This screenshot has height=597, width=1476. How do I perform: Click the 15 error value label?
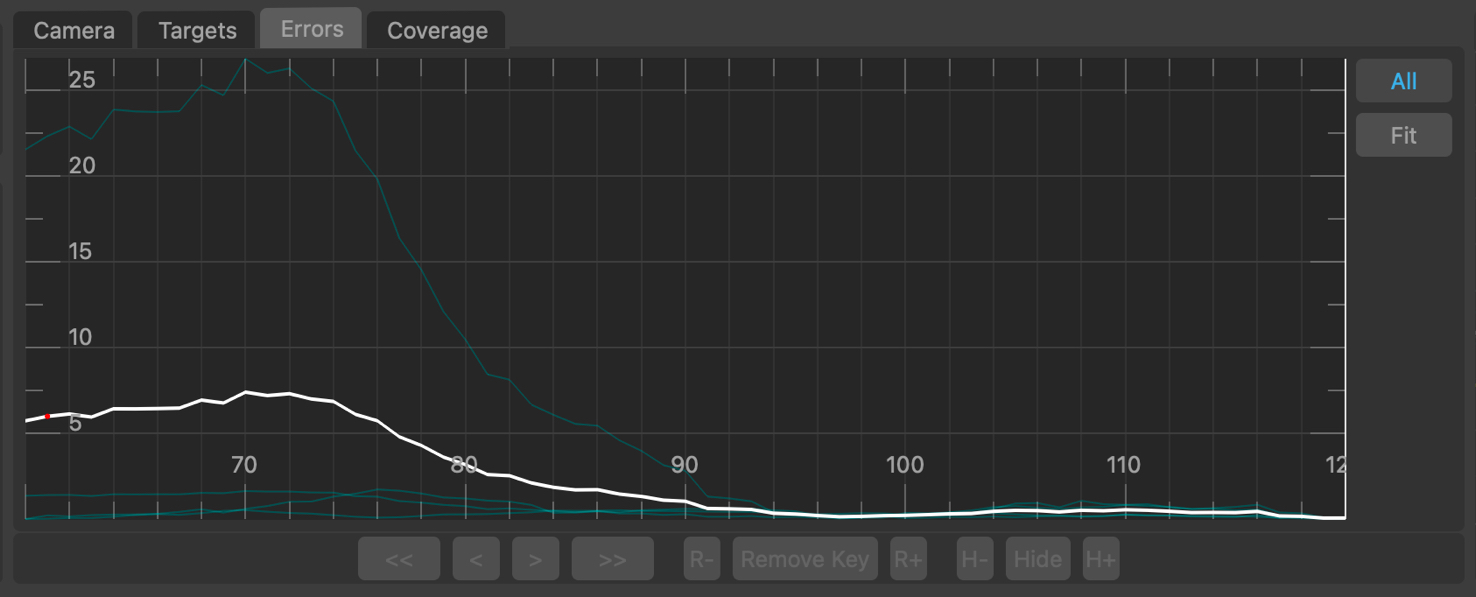(80, 252)
